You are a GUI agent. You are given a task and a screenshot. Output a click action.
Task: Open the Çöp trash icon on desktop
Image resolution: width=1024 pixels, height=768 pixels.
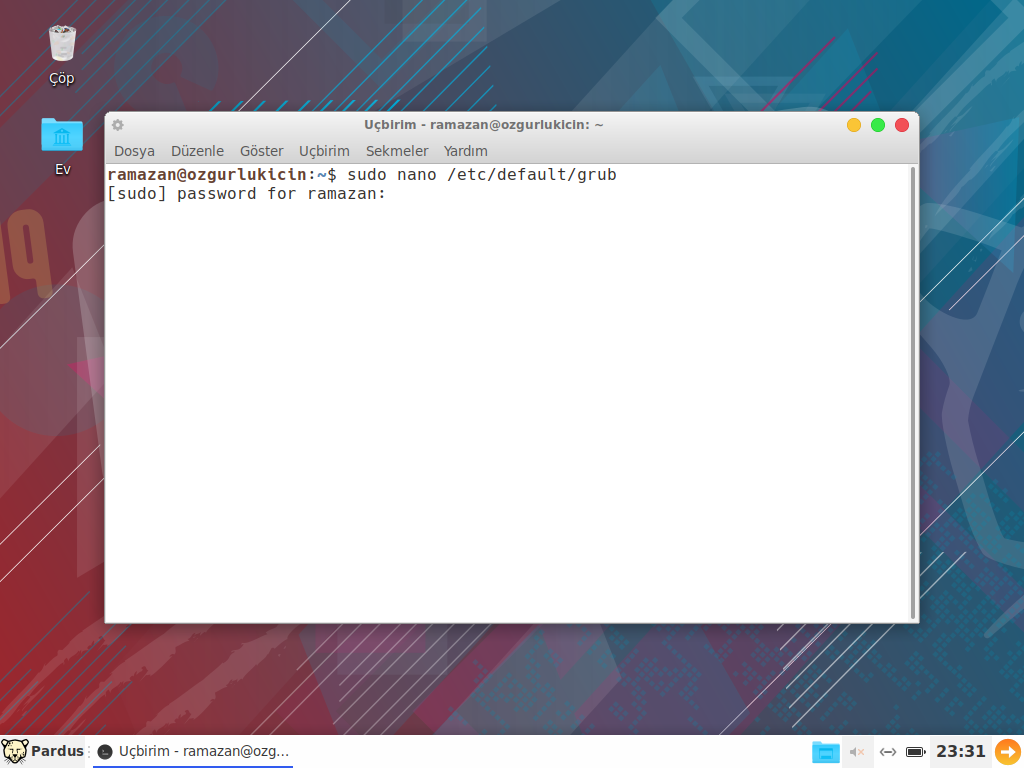coord(62,45)
